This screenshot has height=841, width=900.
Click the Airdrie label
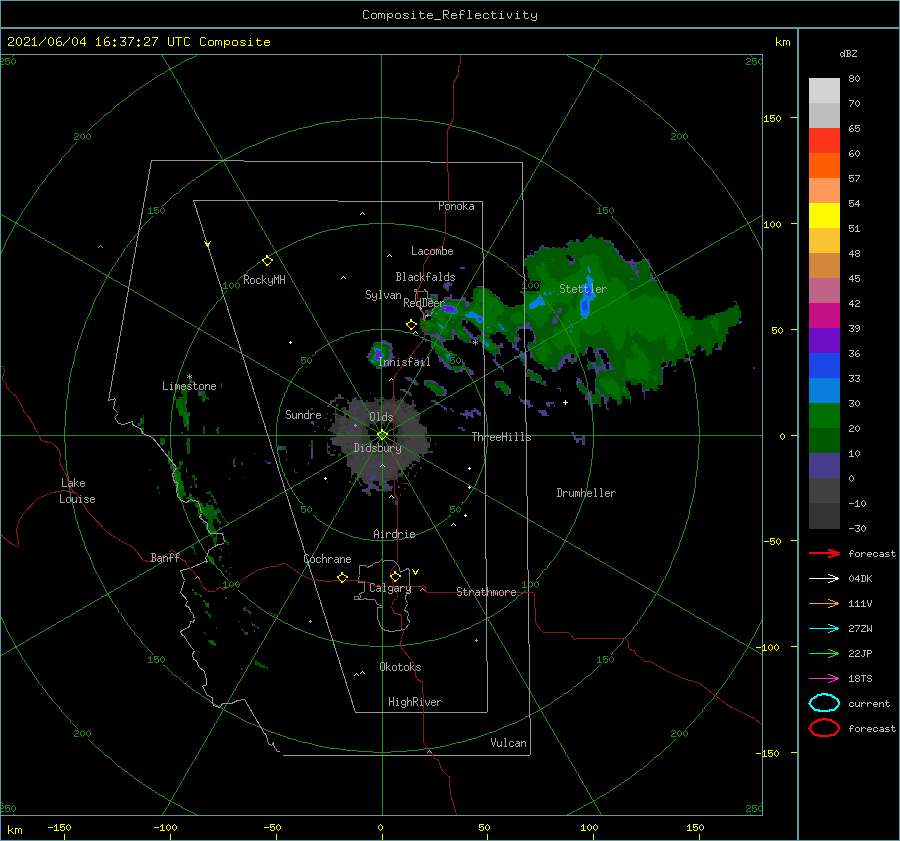pyautogui.click(x=394, y=534)
